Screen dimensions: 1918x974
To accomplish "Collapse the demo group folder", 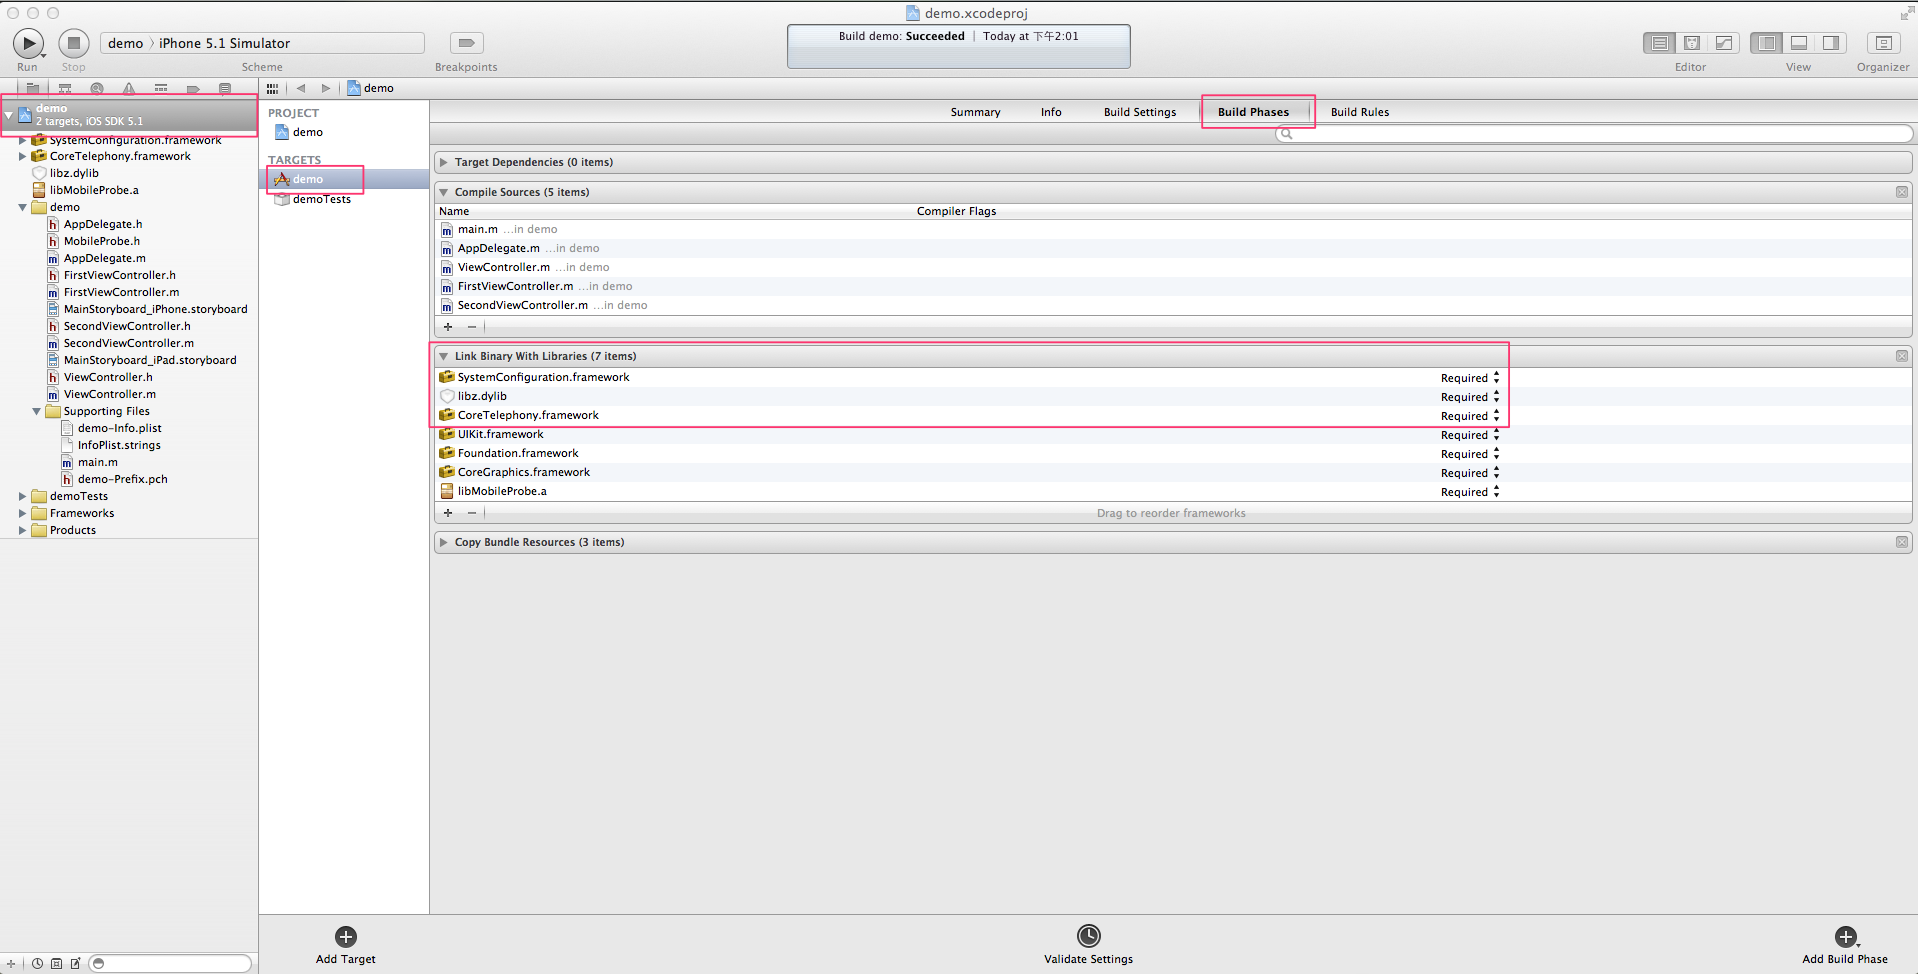I will pos(22,207).
